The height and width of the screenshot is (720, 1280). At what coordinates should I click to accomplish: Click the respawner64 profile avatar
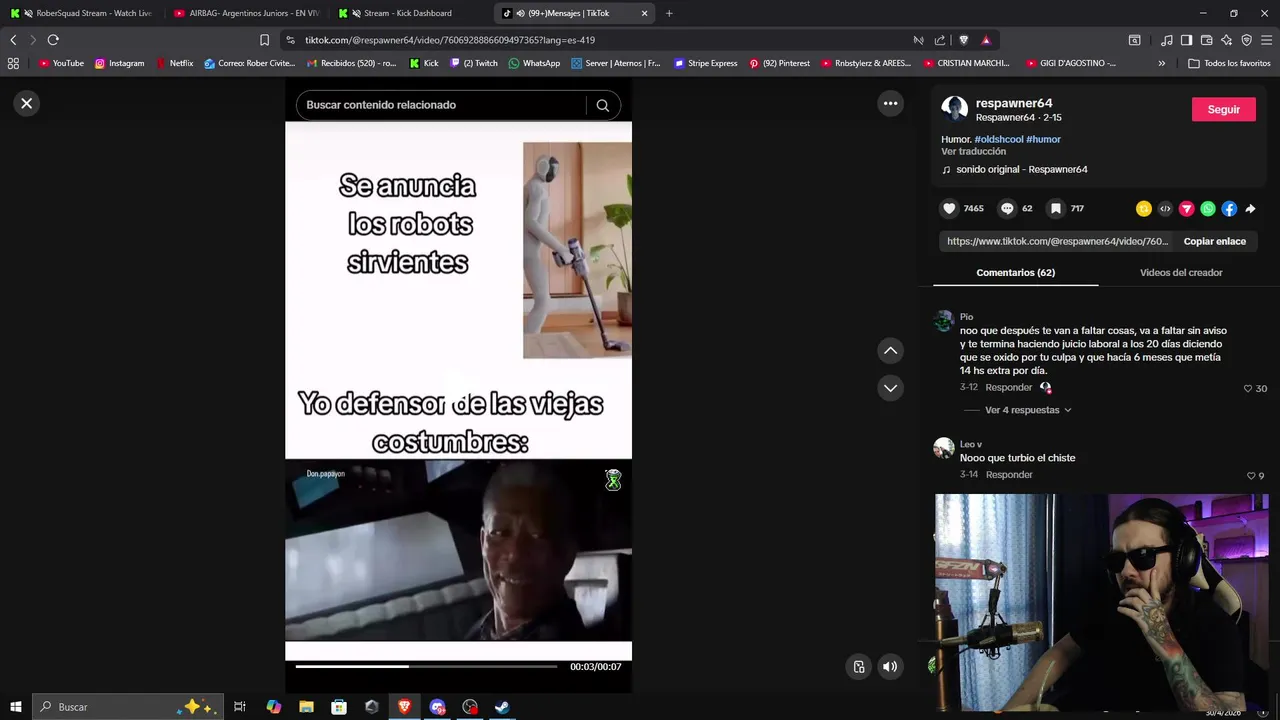[954, 109]
